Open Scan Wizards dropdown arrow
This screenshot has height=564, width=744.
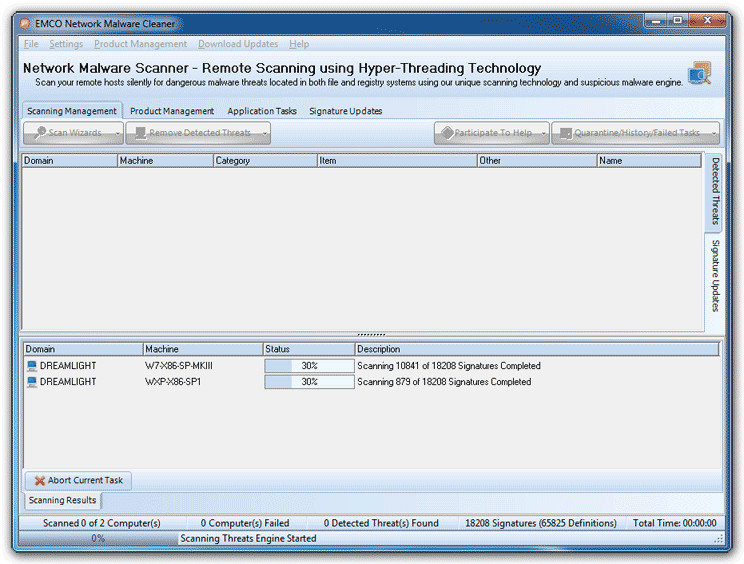[x=118, y=134]
